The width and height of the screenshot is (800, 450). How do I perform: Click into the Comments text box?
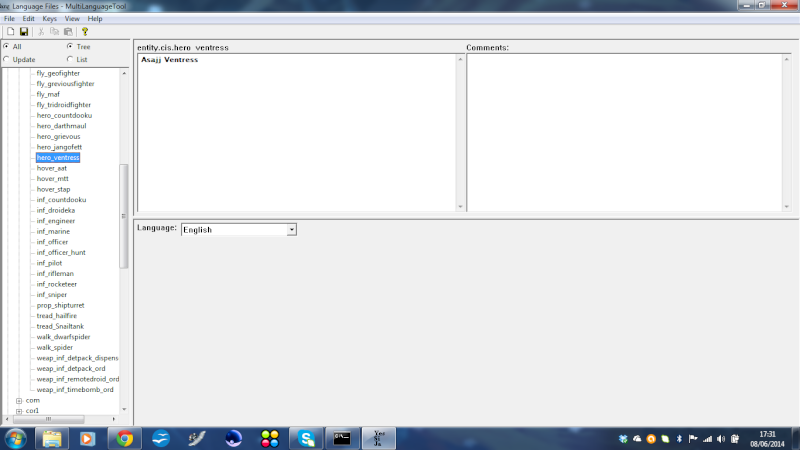(x=625, y=133)
